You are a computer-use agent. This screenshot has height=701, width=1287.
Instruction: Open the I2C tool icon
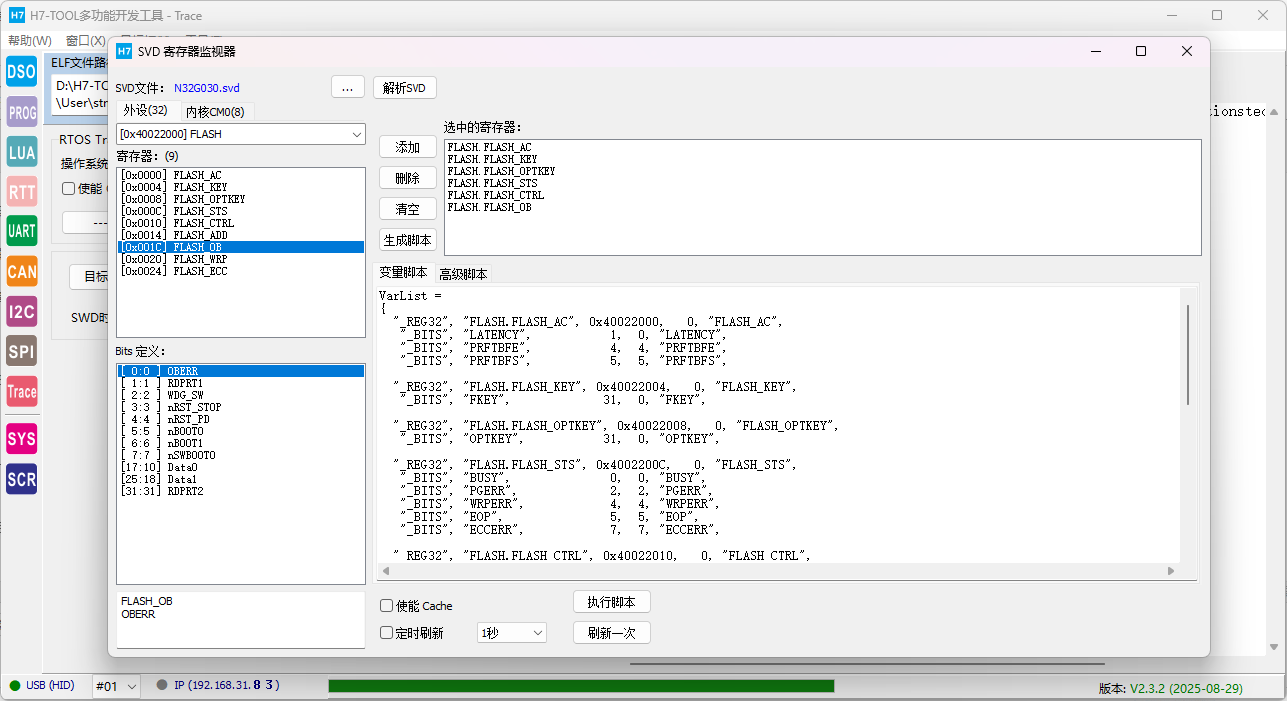21,312
